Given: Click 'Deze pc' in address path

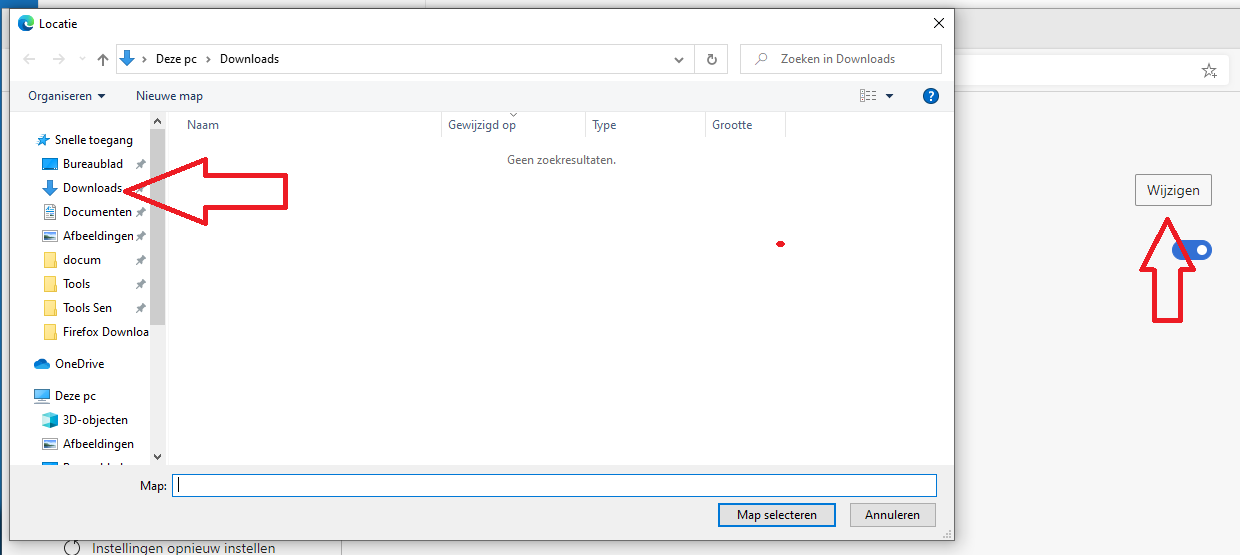Looking at the screenshot, I should pyautogui.click(x=176, y=59).
